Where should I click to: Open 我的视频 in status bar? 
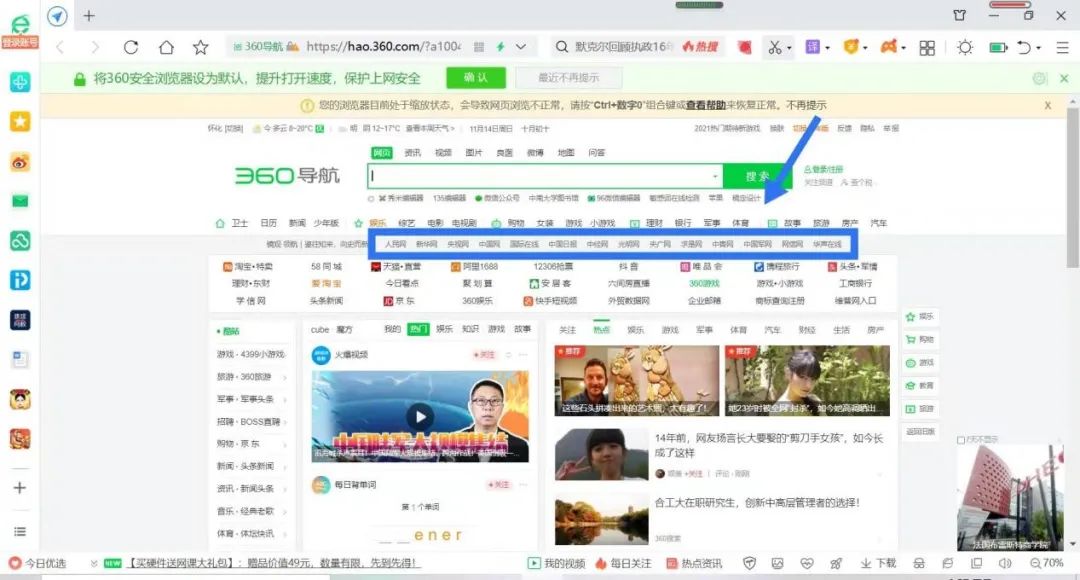tap(557, 563)
